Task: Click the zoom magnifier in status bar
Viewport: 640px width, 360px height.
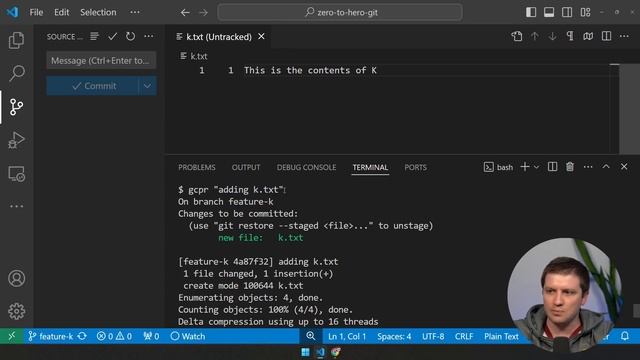Action: [x=311, y=336]
